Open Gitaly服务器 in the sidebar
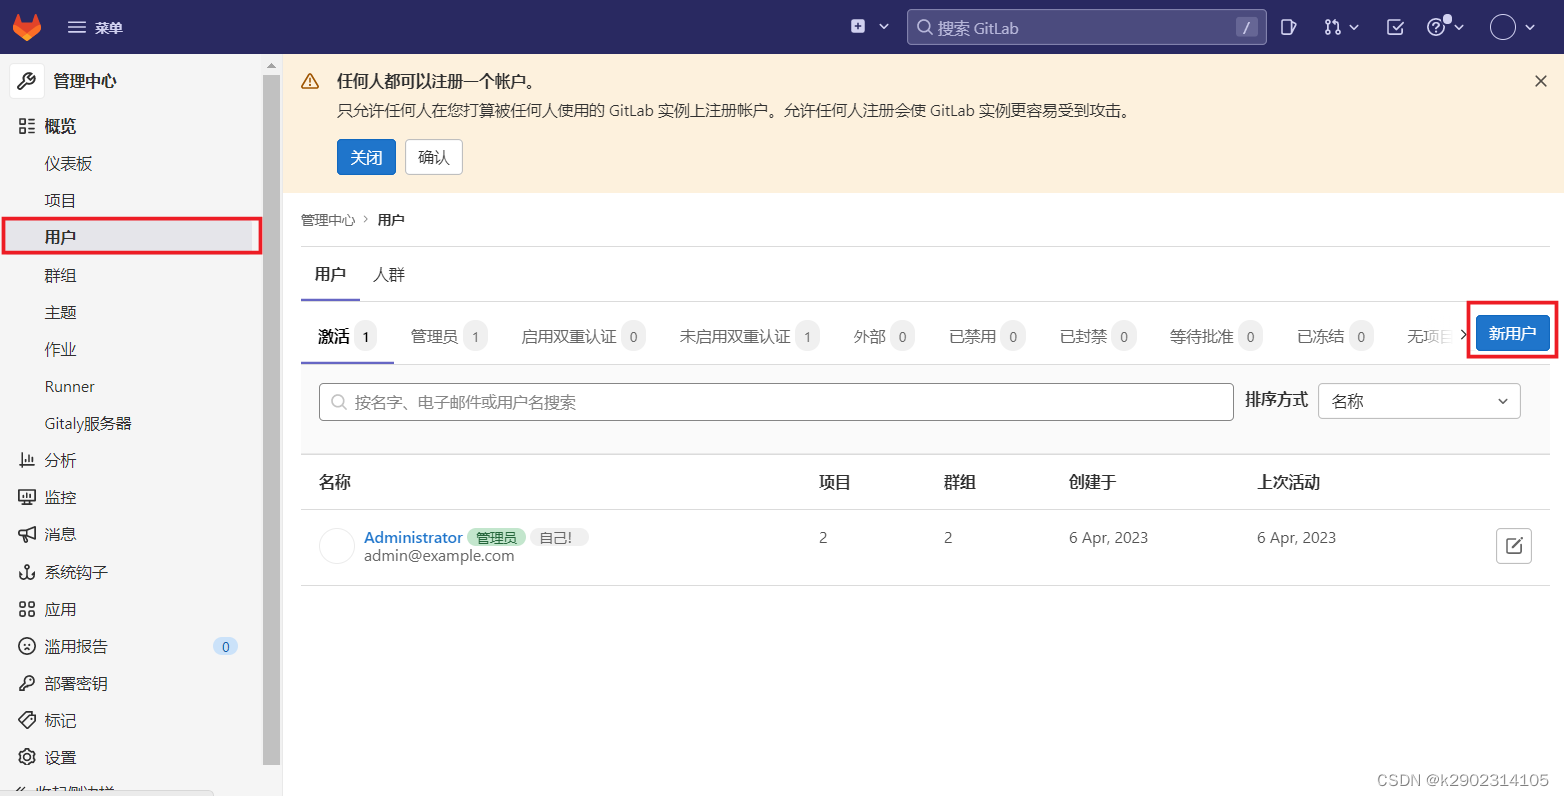Screen dimensions: 1564x796 [x=88, y=423]
